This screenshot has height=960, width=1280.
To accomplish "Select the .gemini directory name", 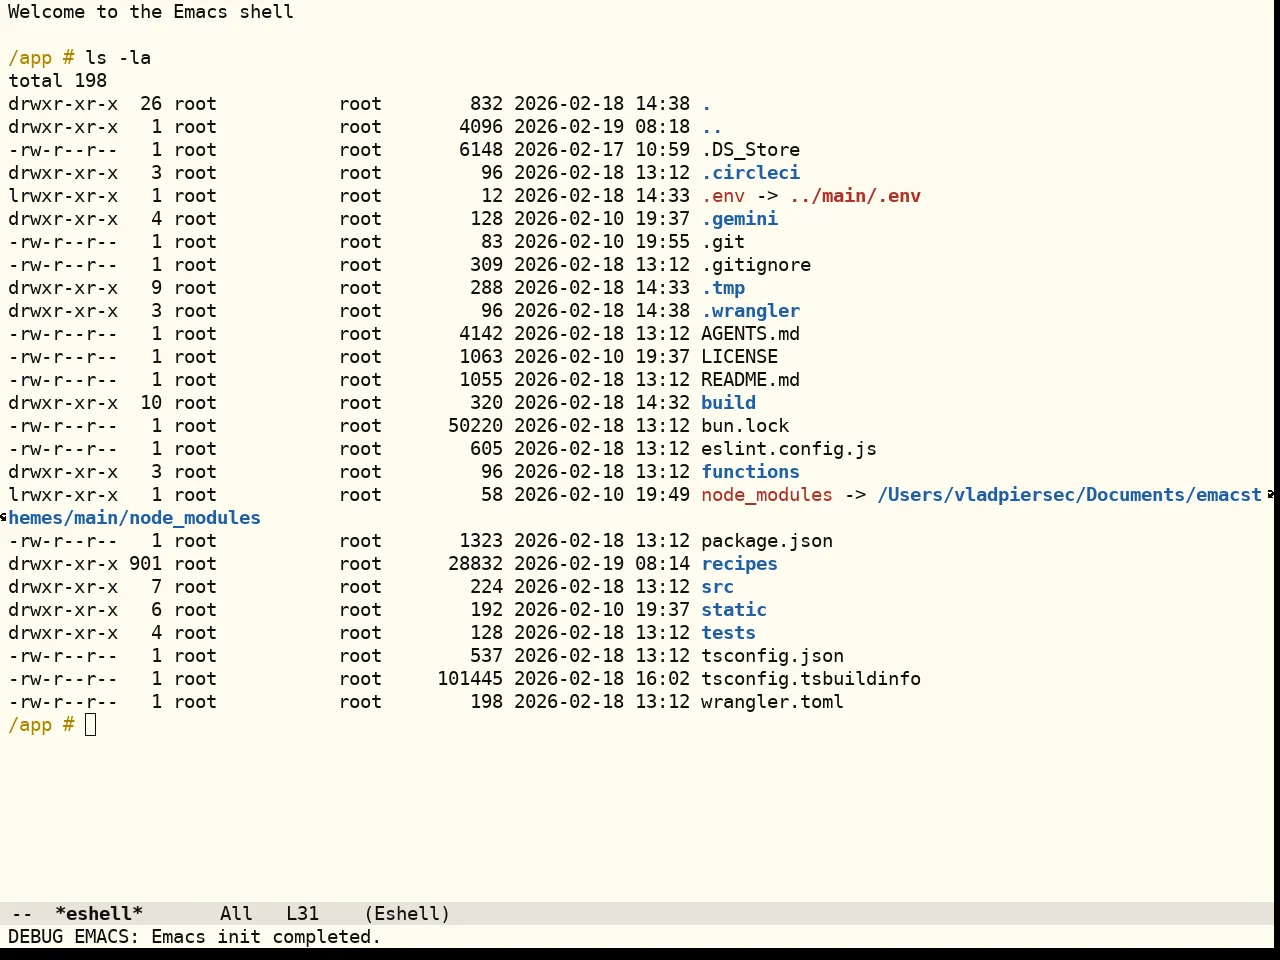I will tap(739, 219).
